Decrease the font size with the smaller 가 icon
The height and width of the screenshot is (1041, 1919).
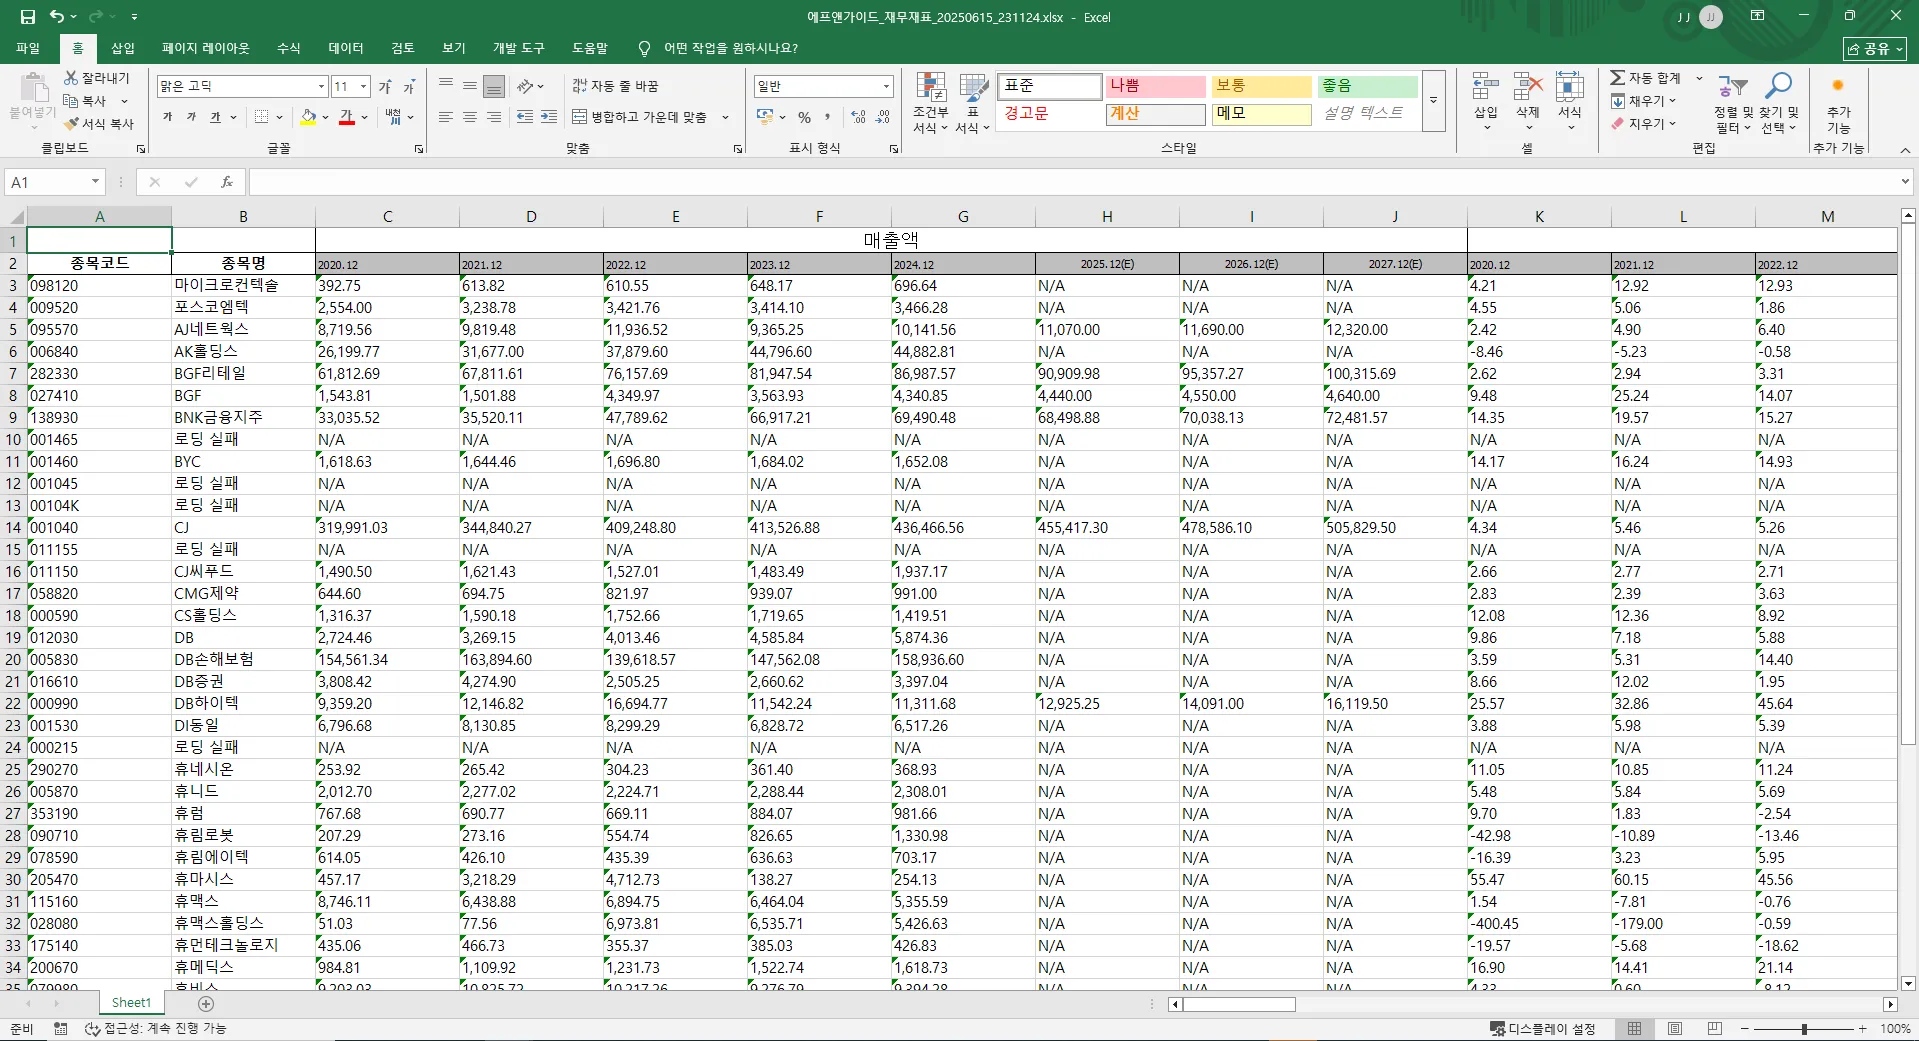(409, 87)
